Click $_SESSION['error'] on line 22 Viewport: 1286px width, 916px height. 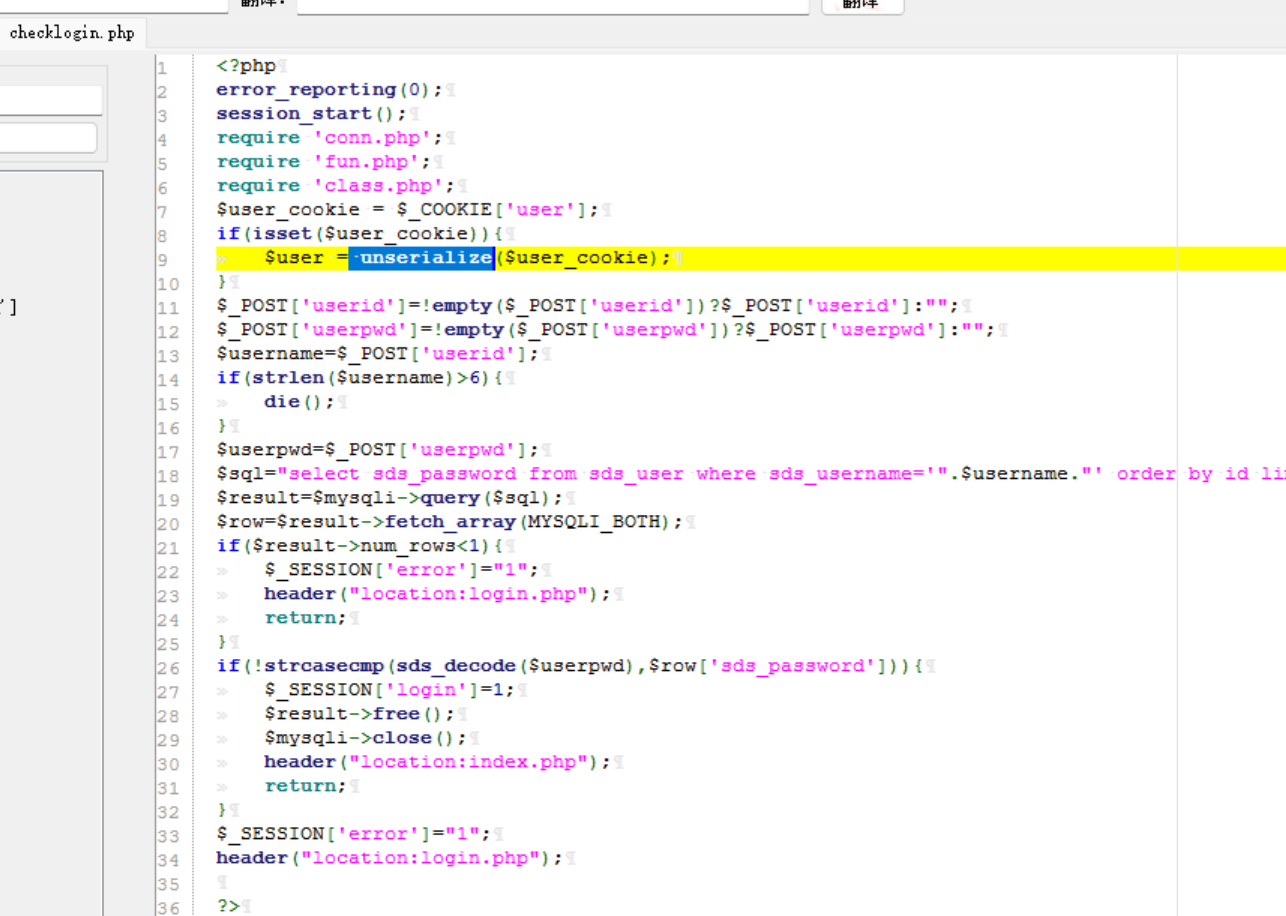tap(401, 570)
